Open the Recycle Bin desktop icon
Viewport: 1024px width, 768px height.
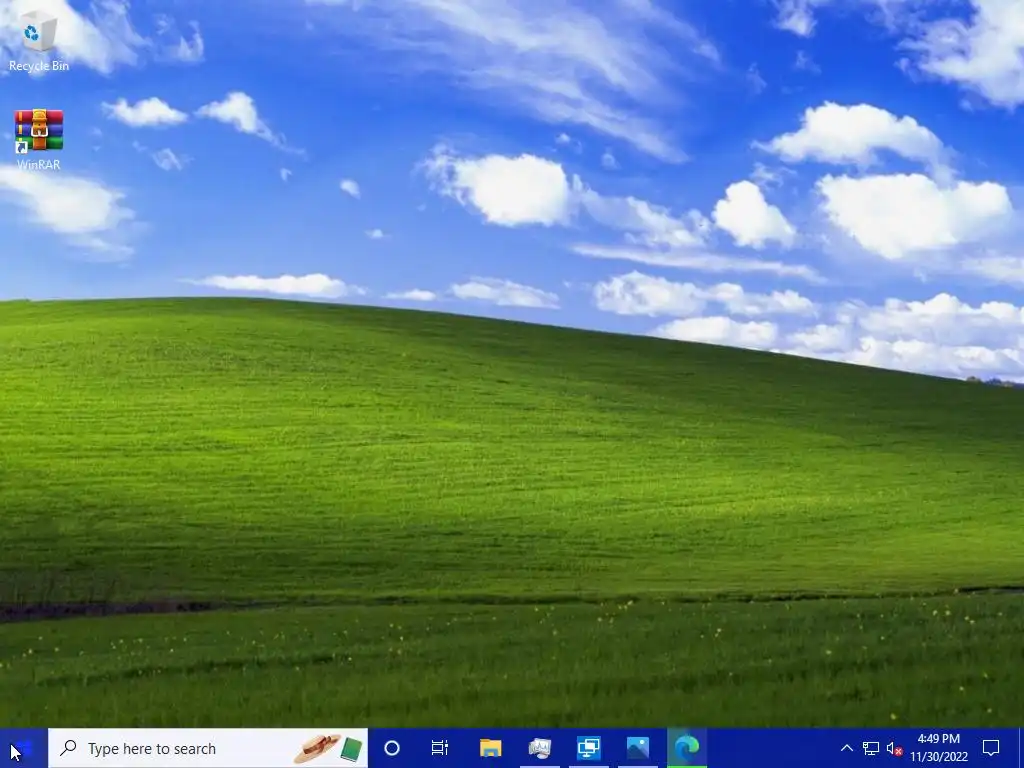(39, 40)
